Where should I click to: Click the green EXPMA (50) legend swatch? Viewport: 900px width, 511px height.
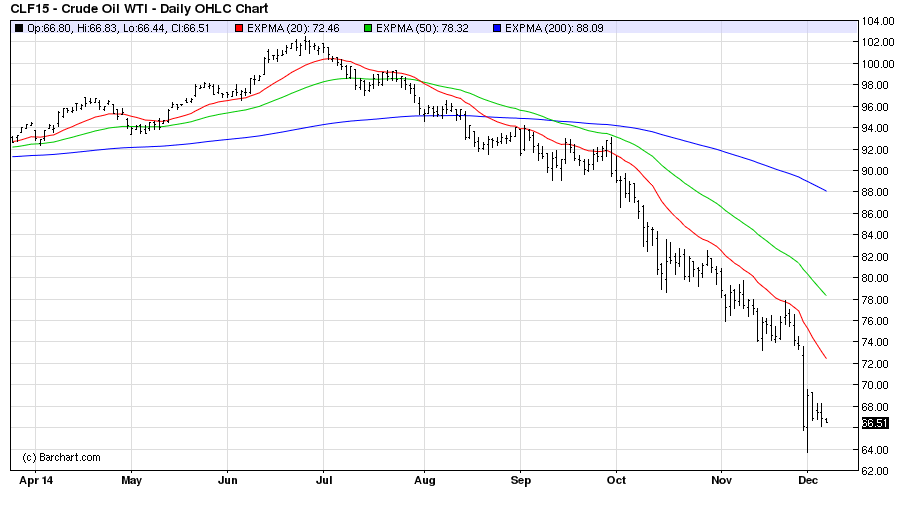pos(368,28)
